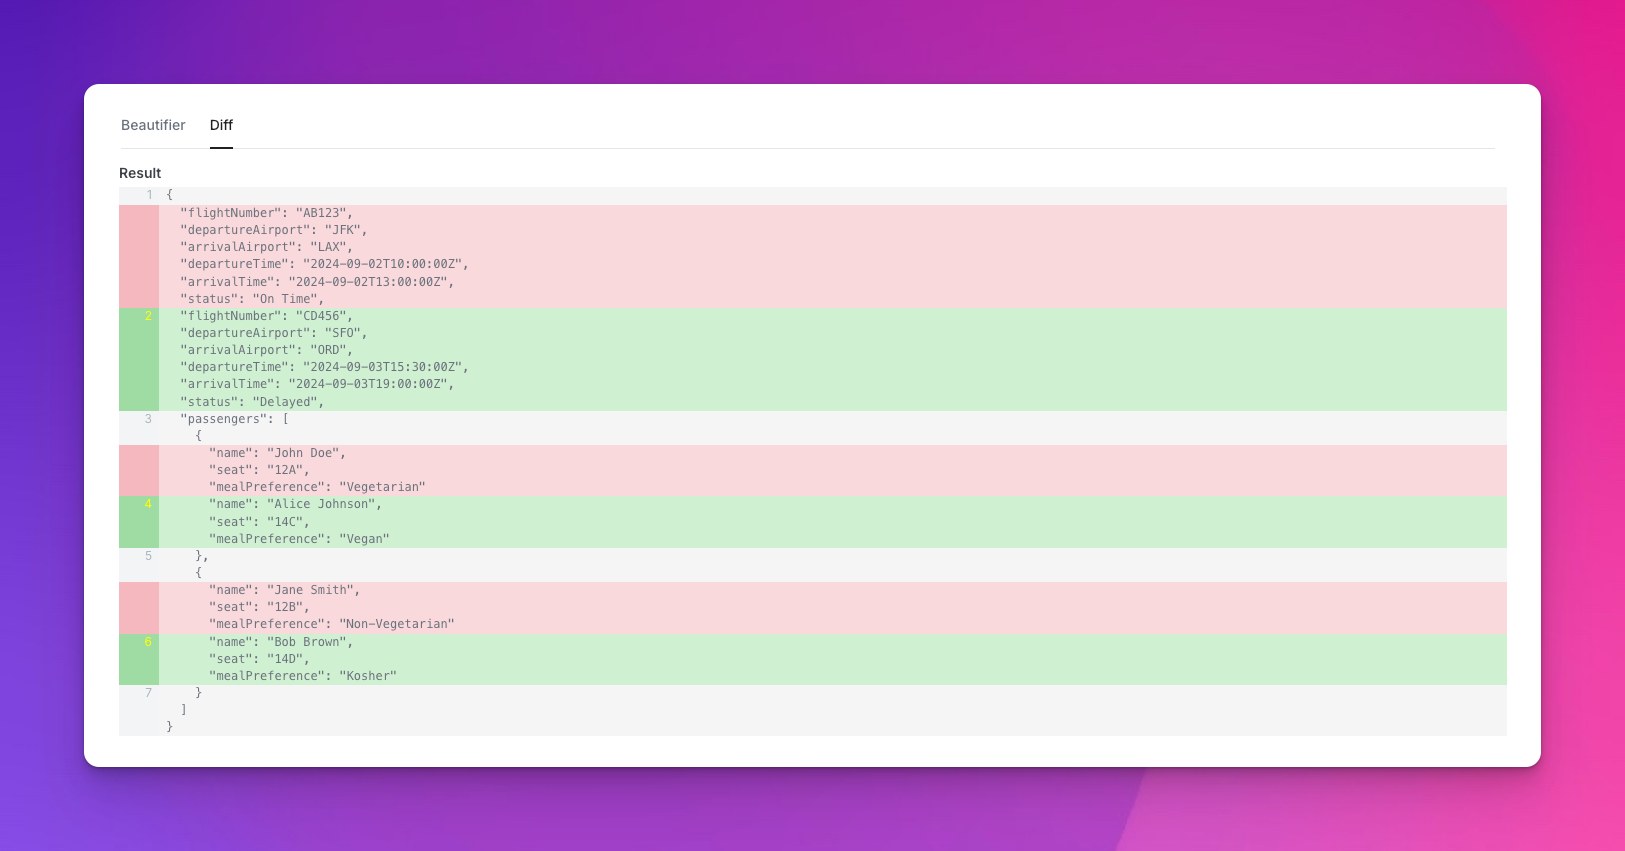The height and width of the screenshot is (851, 1625).
Task: Click the added line "flightNumber": "CD456"
Action: (266, 316)
